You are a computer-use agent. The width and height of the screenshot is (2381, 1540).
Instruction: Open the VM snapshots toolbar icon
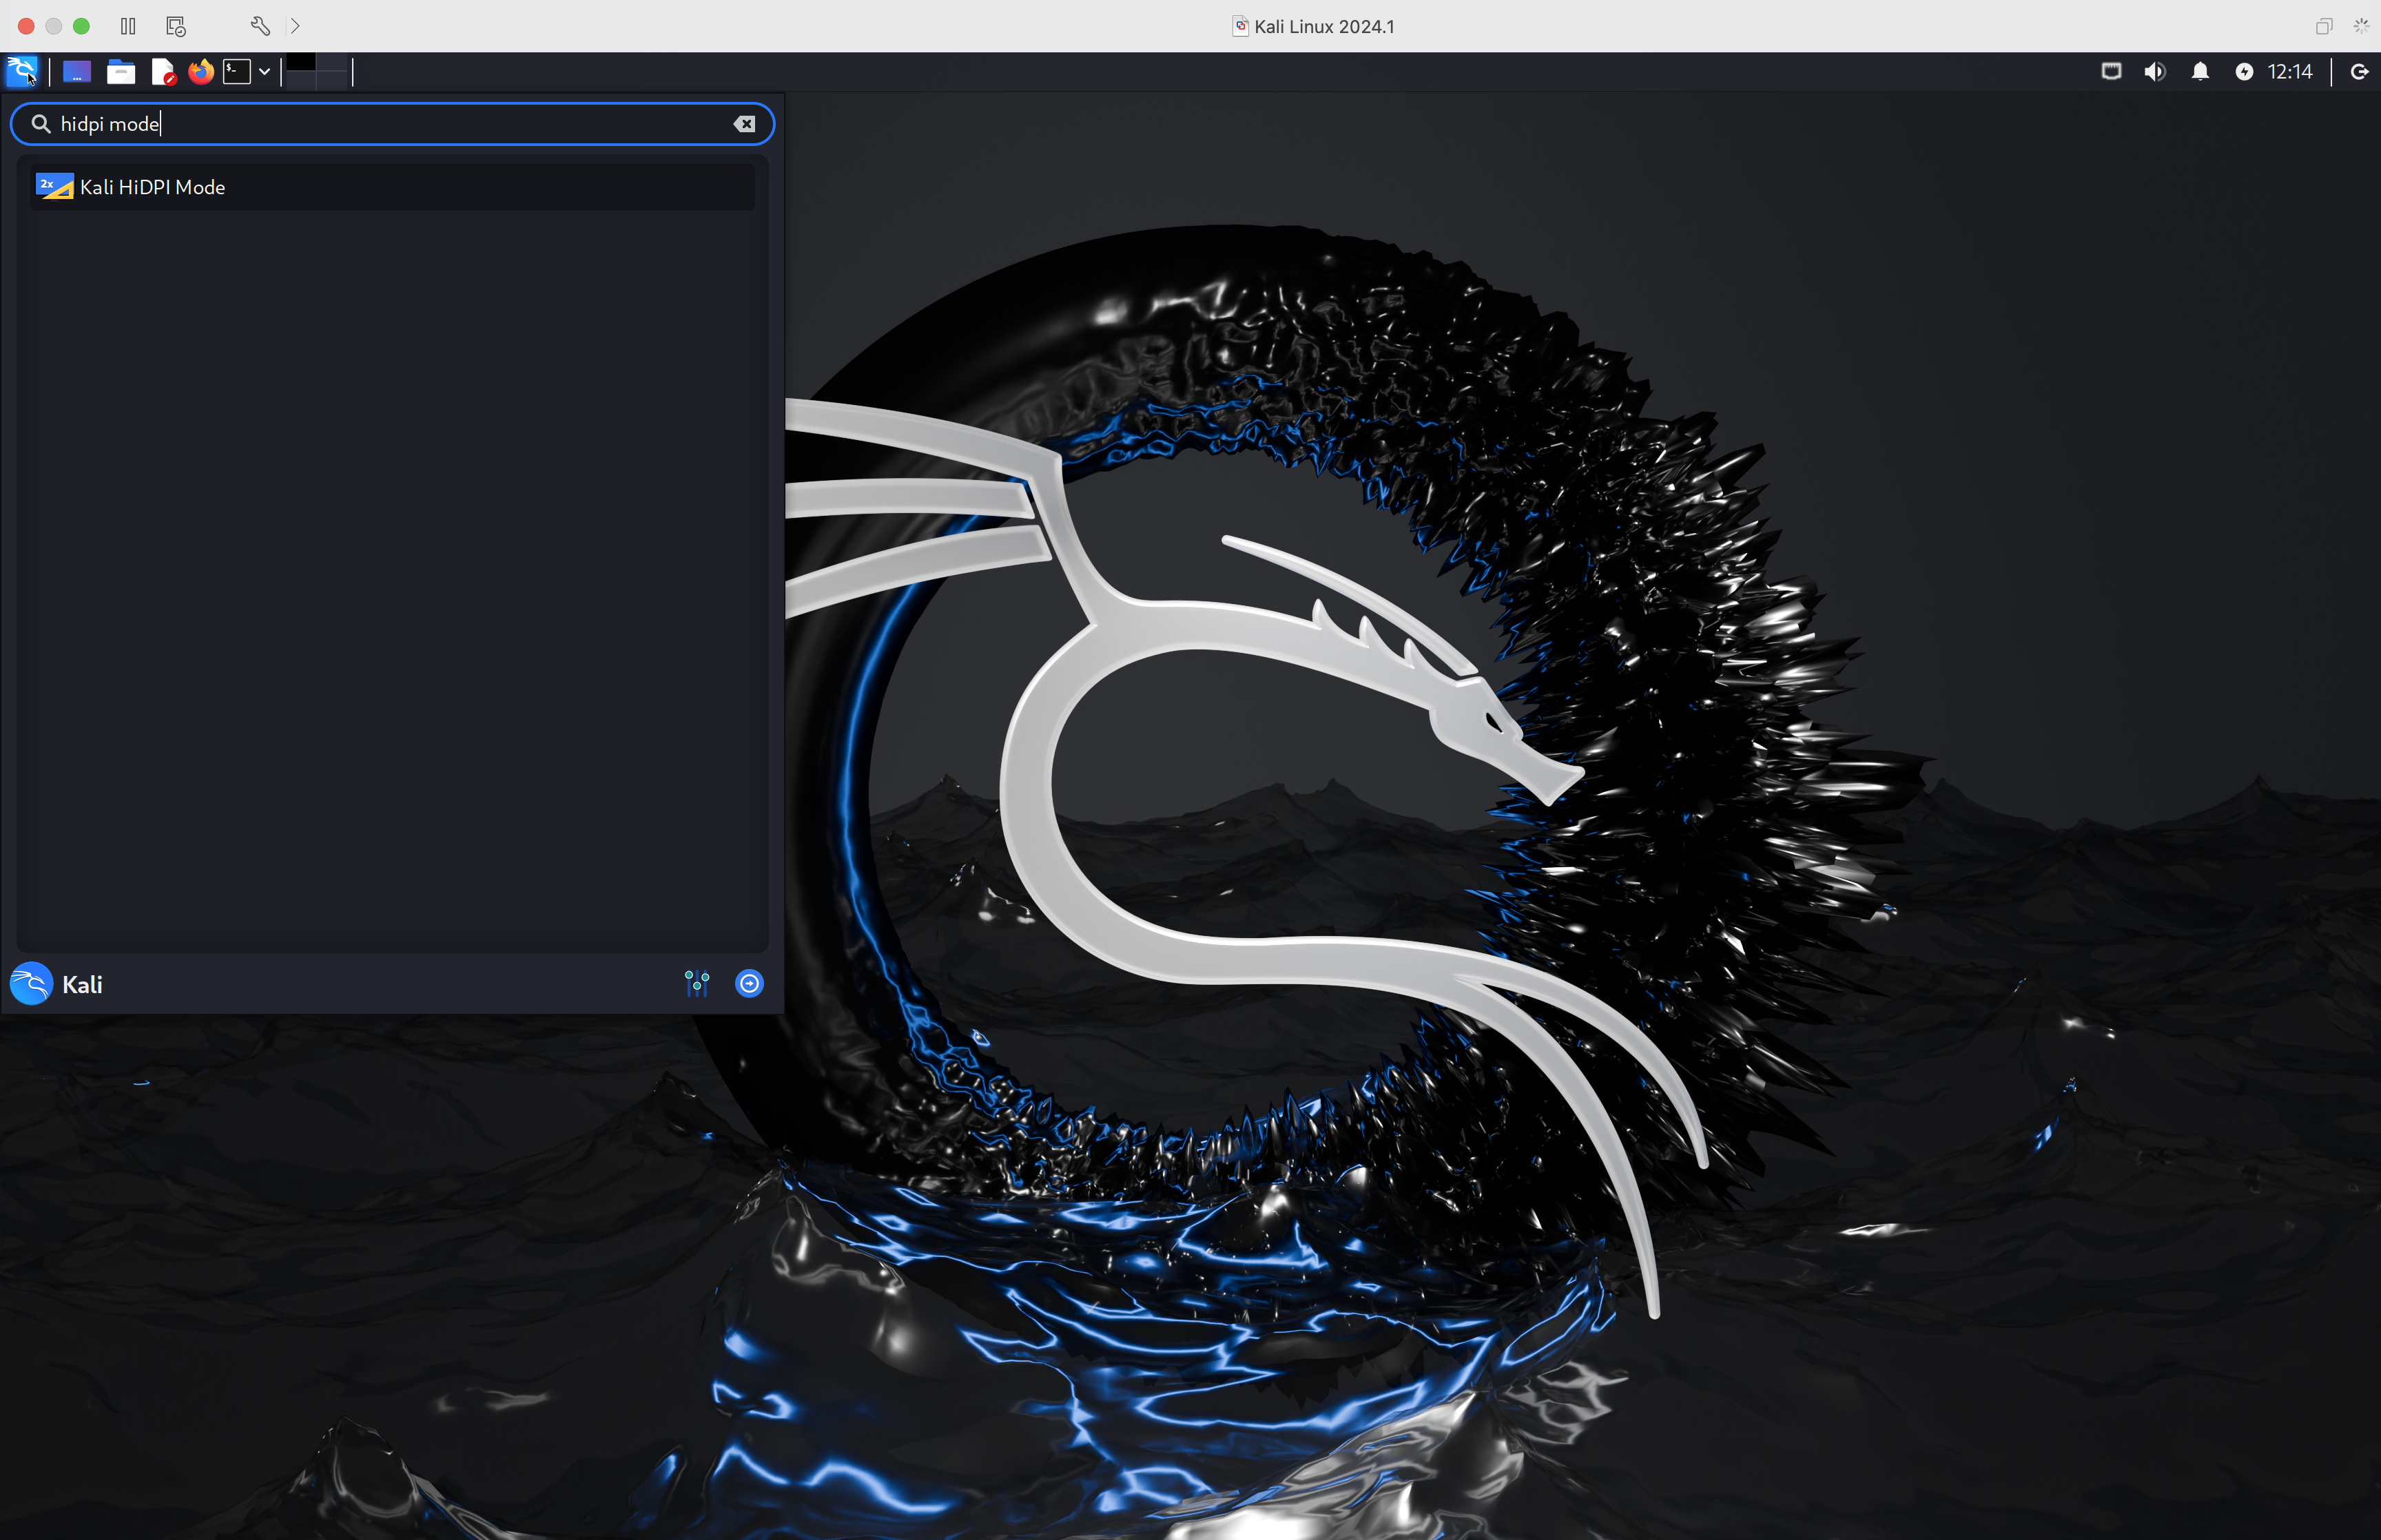pos(176,26)
